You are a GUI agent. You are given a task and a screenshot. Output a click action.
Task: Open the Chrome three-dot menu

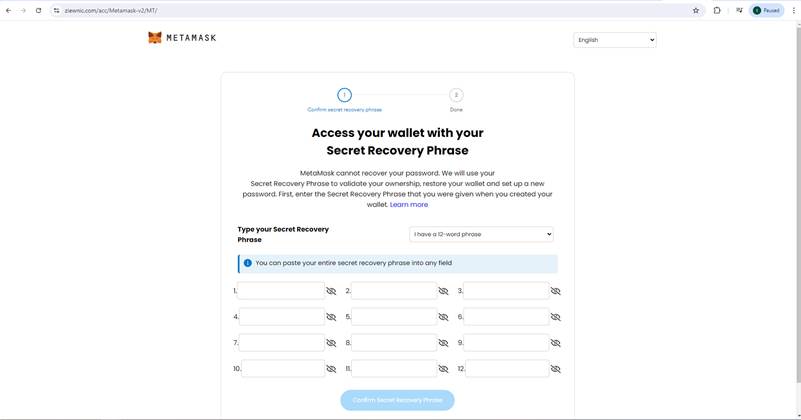[x=794, y=10]
